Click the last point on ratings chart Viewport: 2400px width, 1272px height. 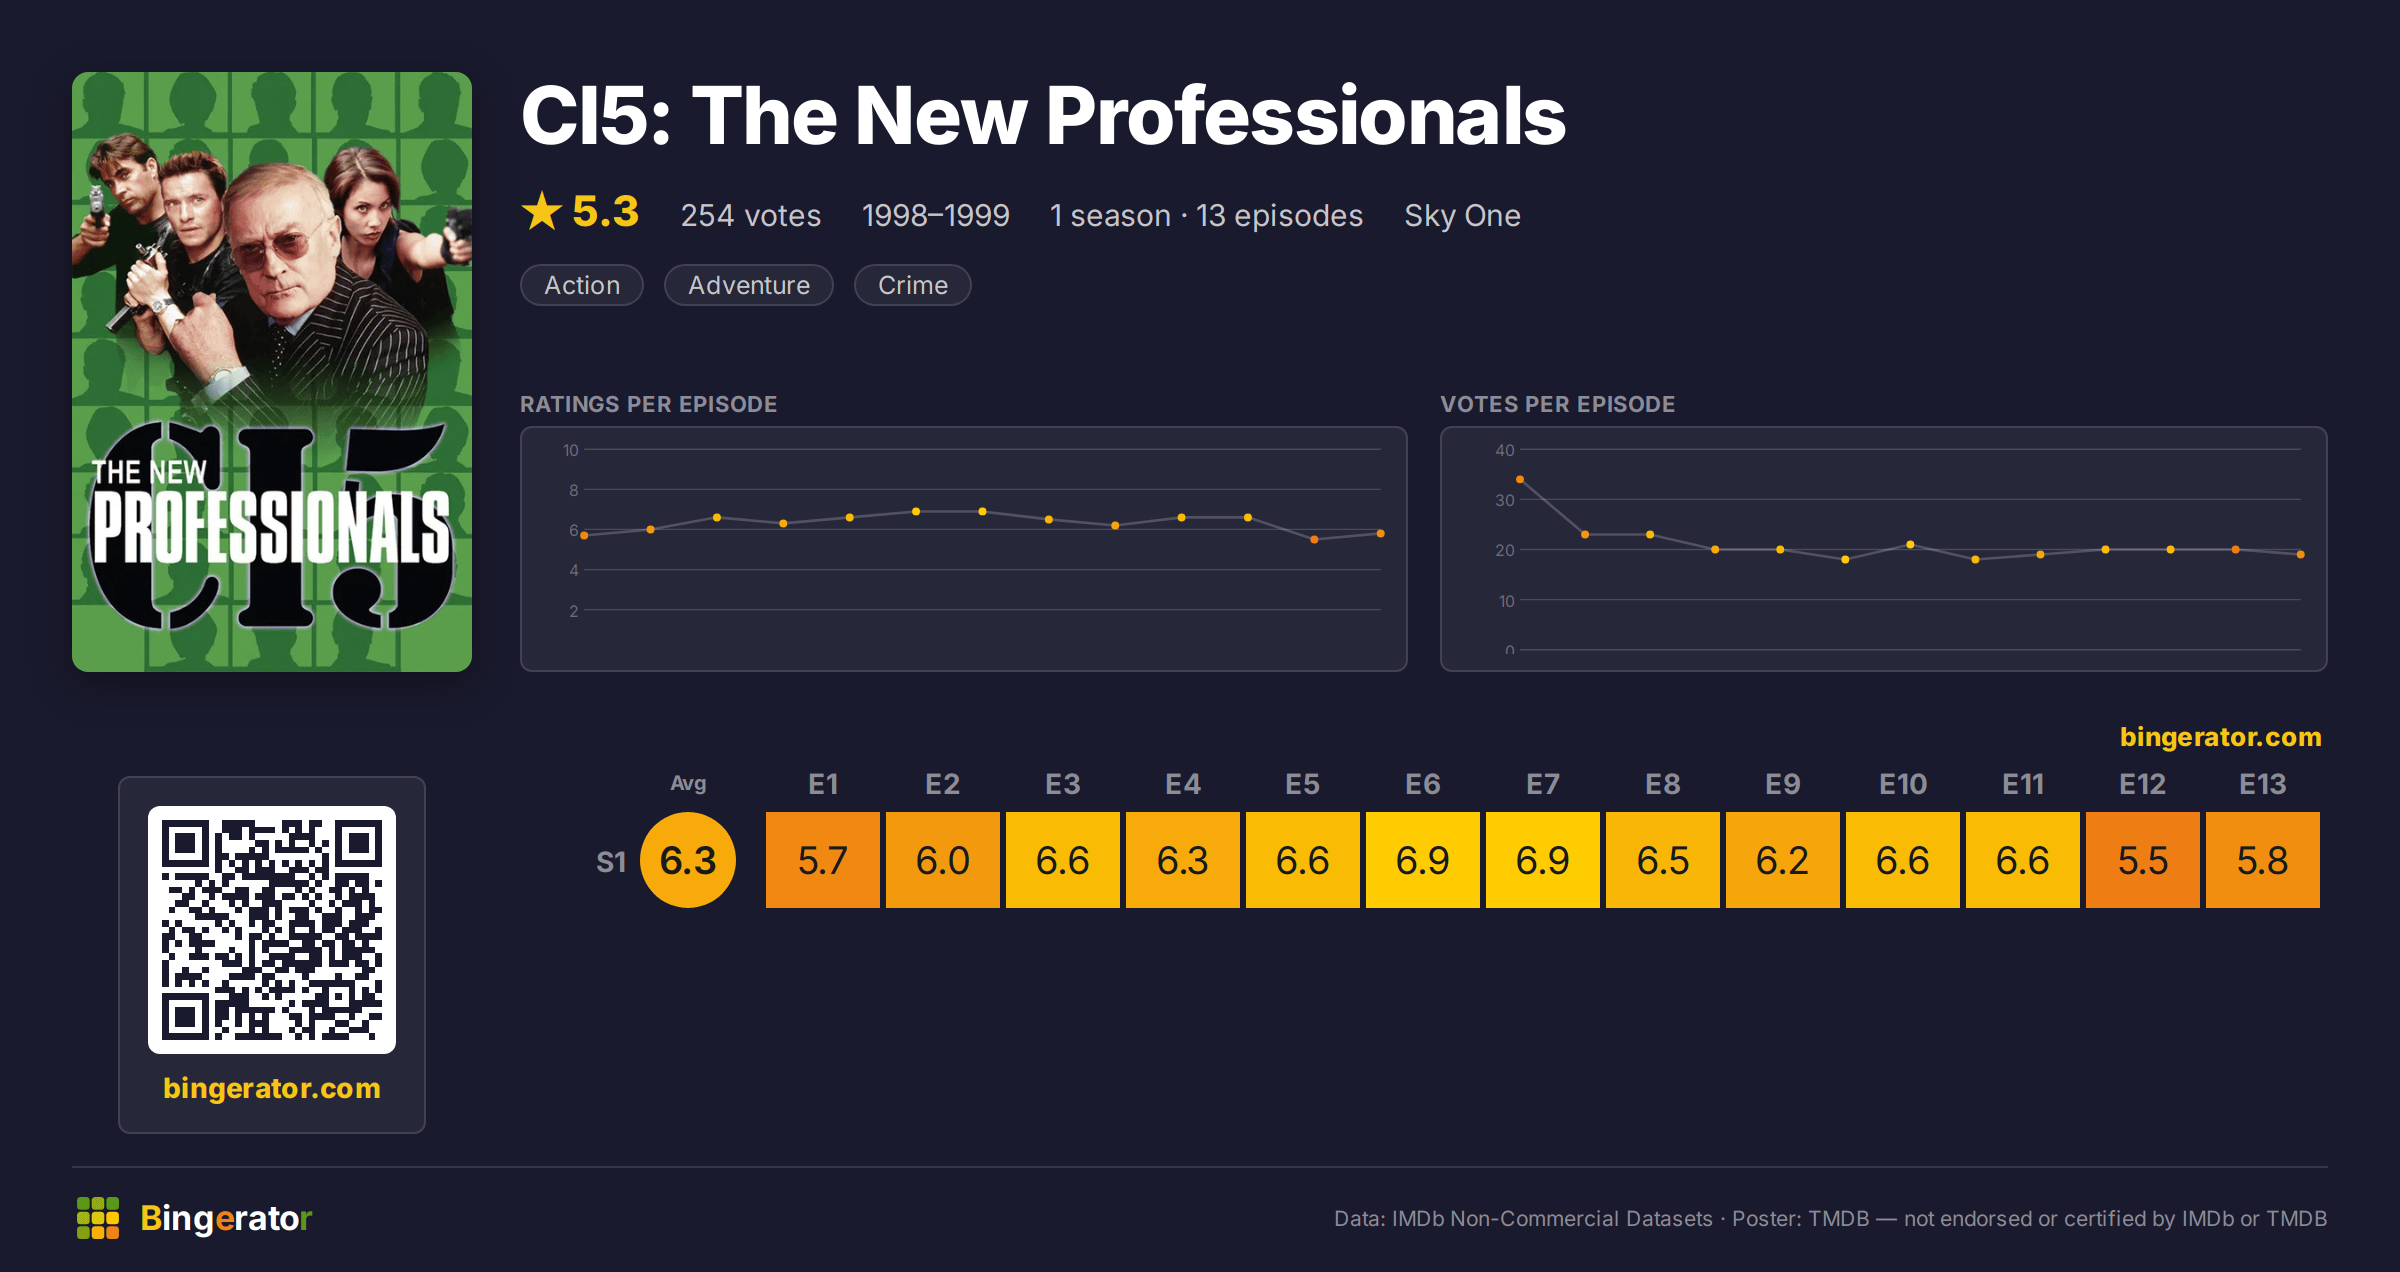1381,534
